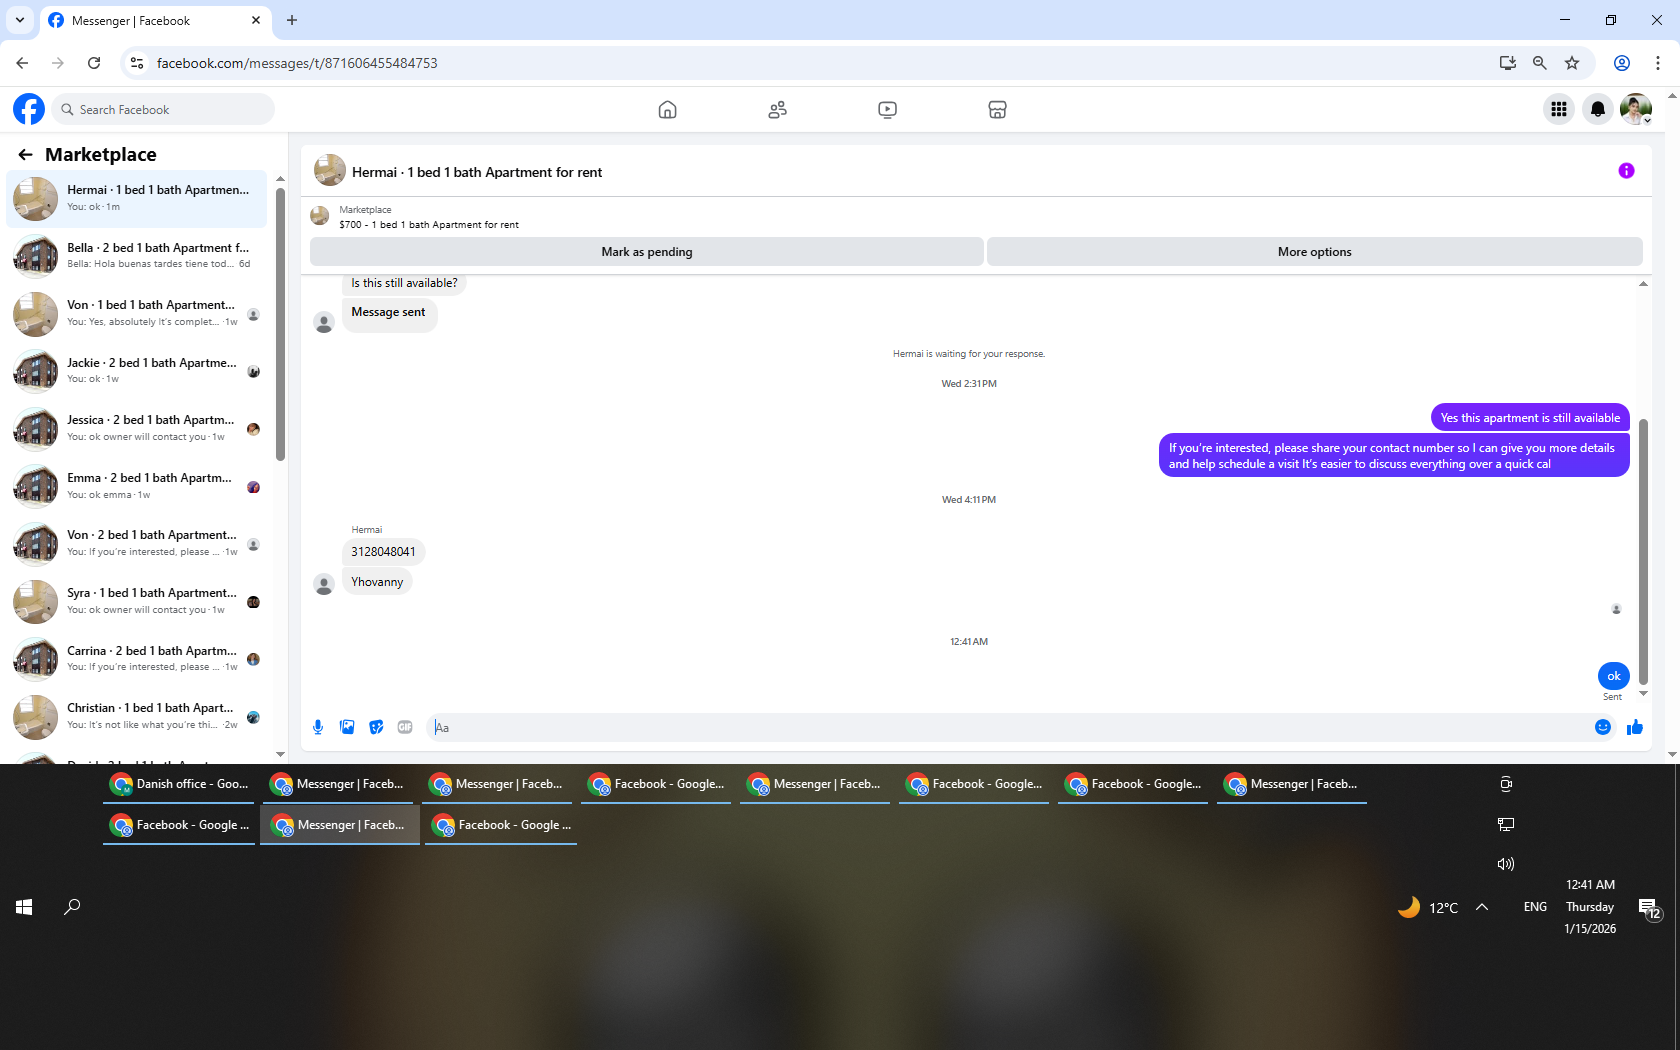Open the Video watch icon

(887, 110)
